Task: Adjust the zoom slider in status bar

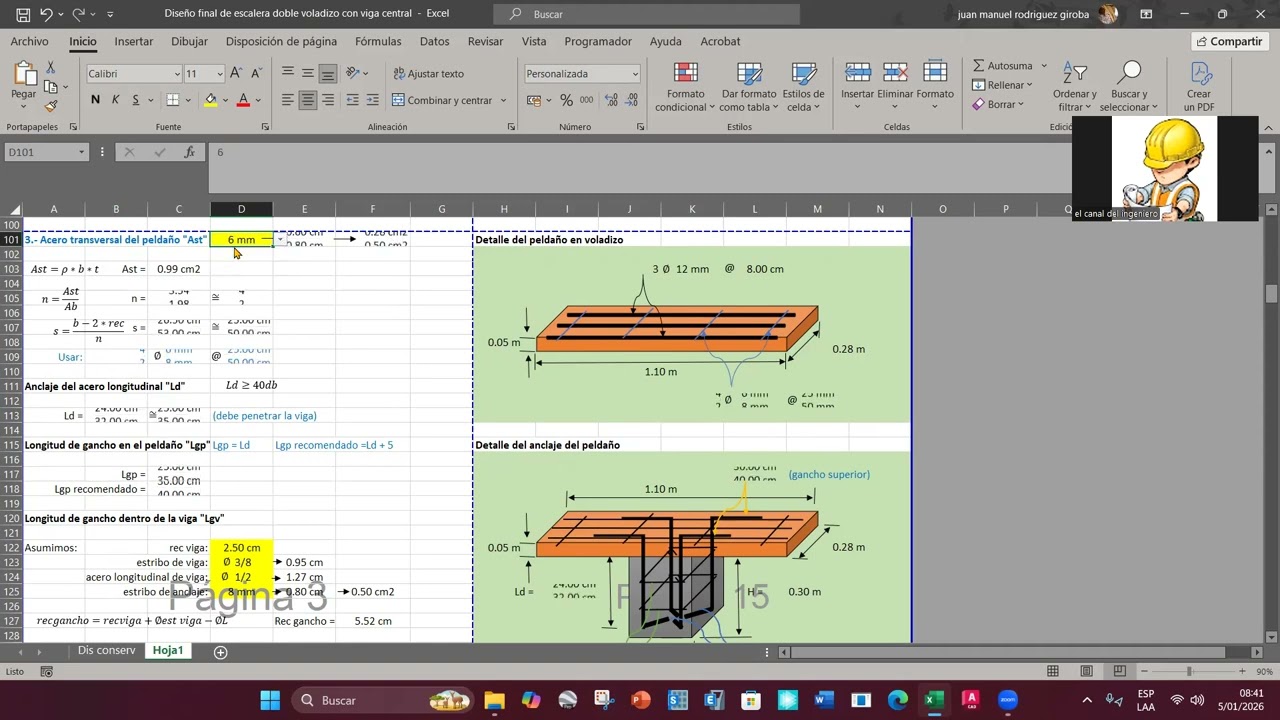Action: coord(1188,671)
